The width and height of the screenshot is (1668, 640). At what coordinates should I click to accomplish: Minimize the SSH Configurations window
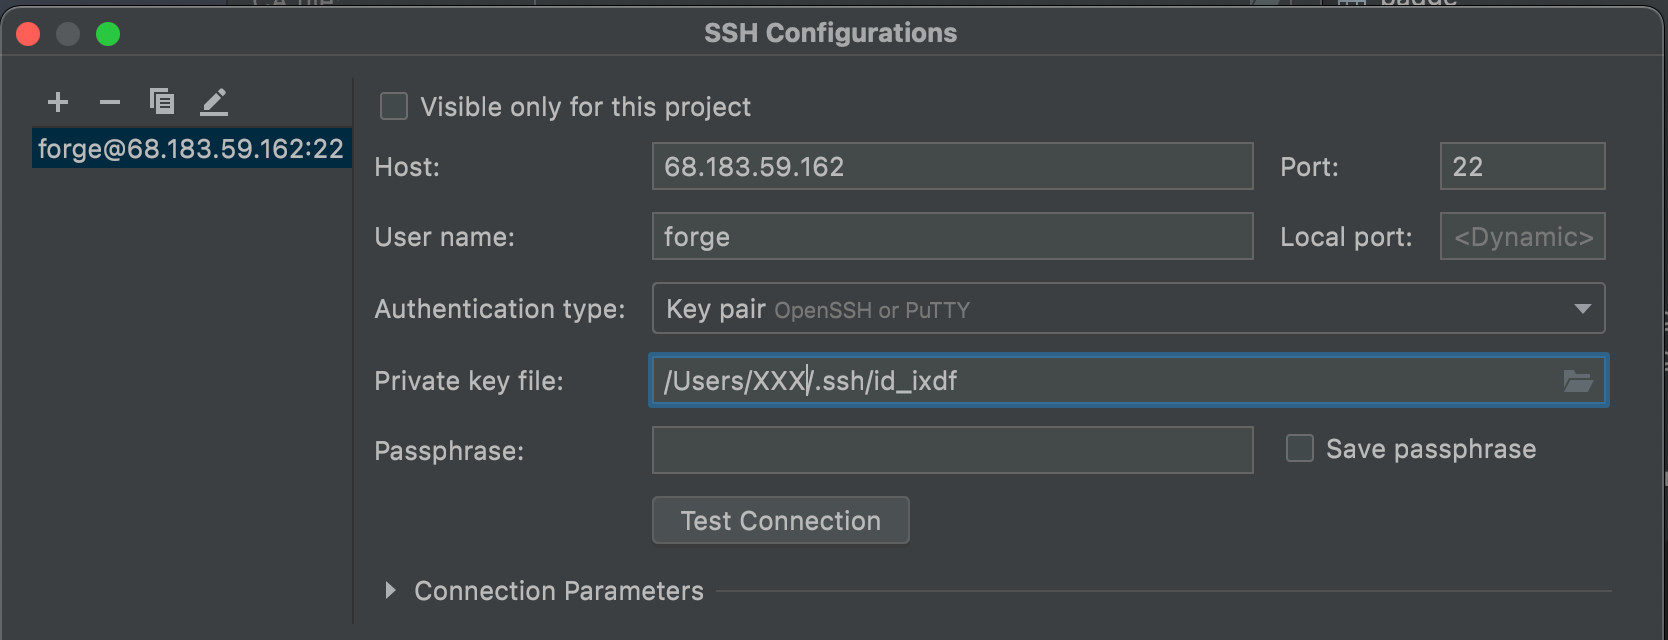68,34
